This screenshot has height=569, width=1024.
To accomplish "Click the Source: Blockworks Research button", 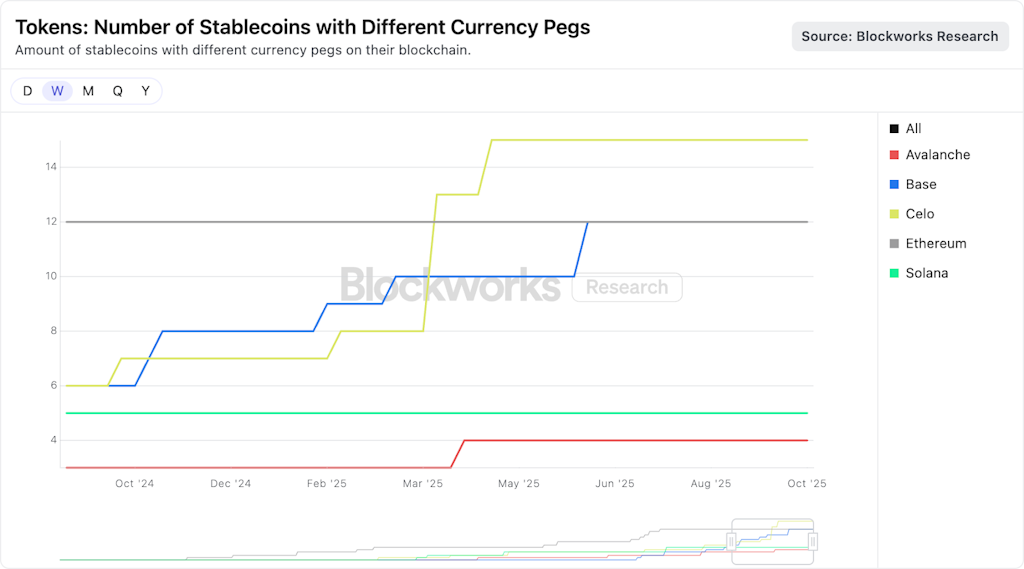I will coord(899,36).
